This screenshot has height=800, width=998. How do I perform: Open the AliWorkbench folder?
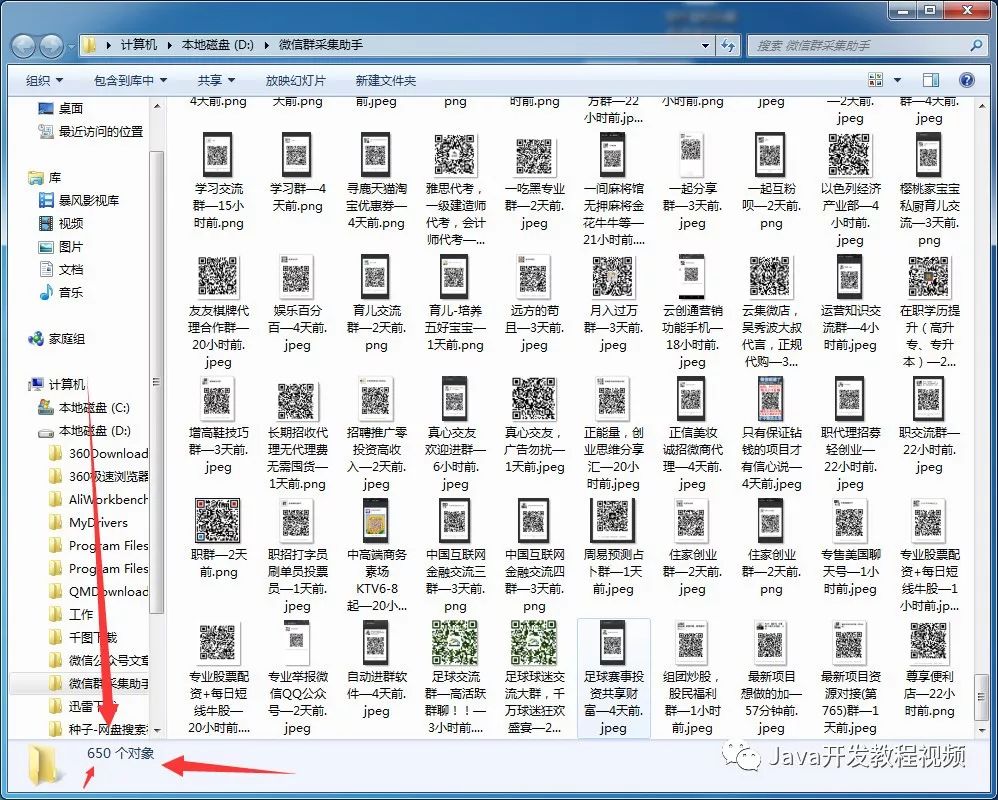[x=99, y=500]
